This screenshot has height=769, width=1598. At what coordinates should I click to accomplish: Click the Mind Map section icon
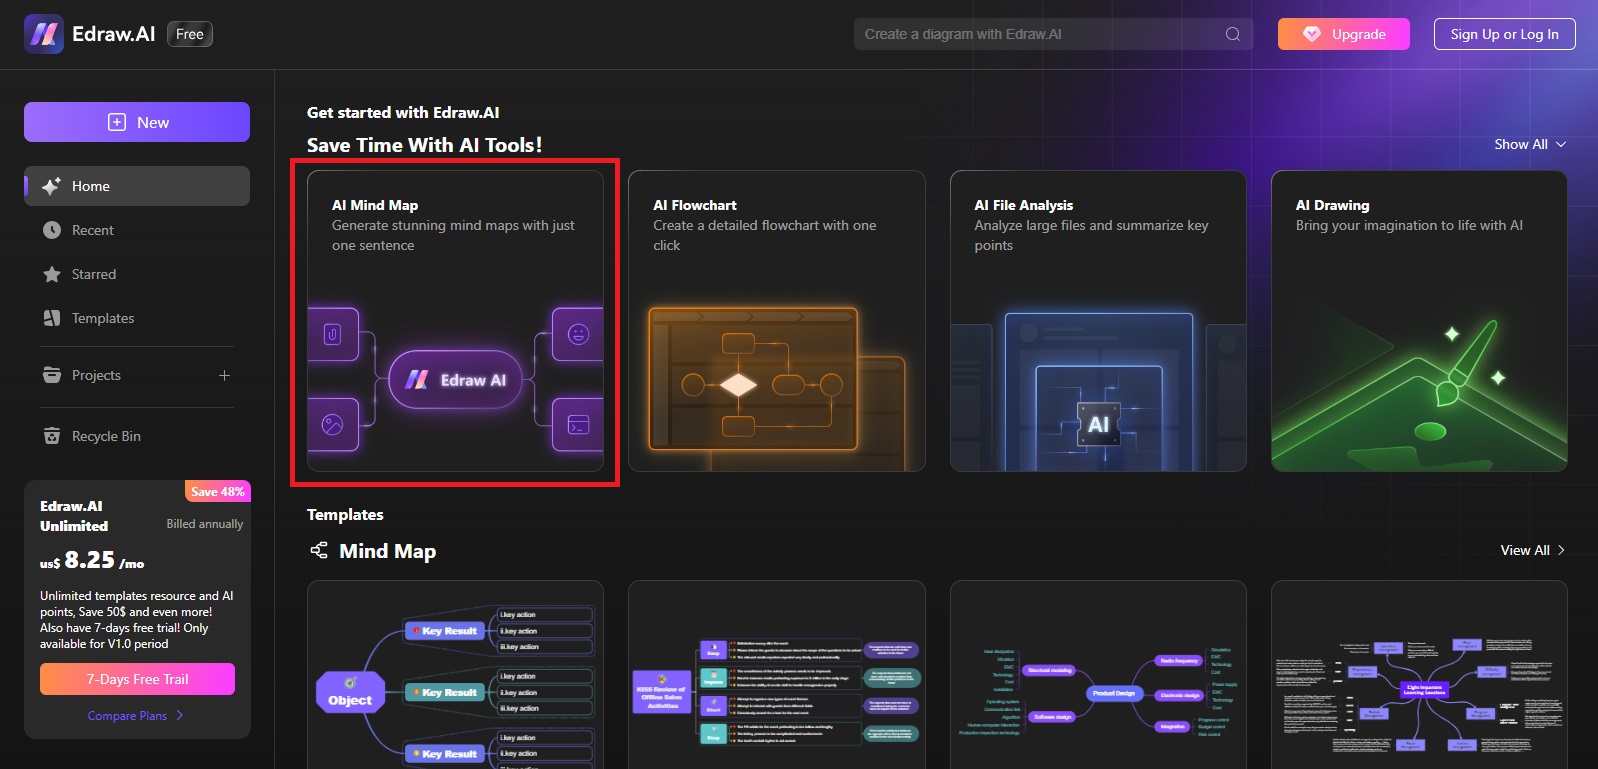click(319, 550)
